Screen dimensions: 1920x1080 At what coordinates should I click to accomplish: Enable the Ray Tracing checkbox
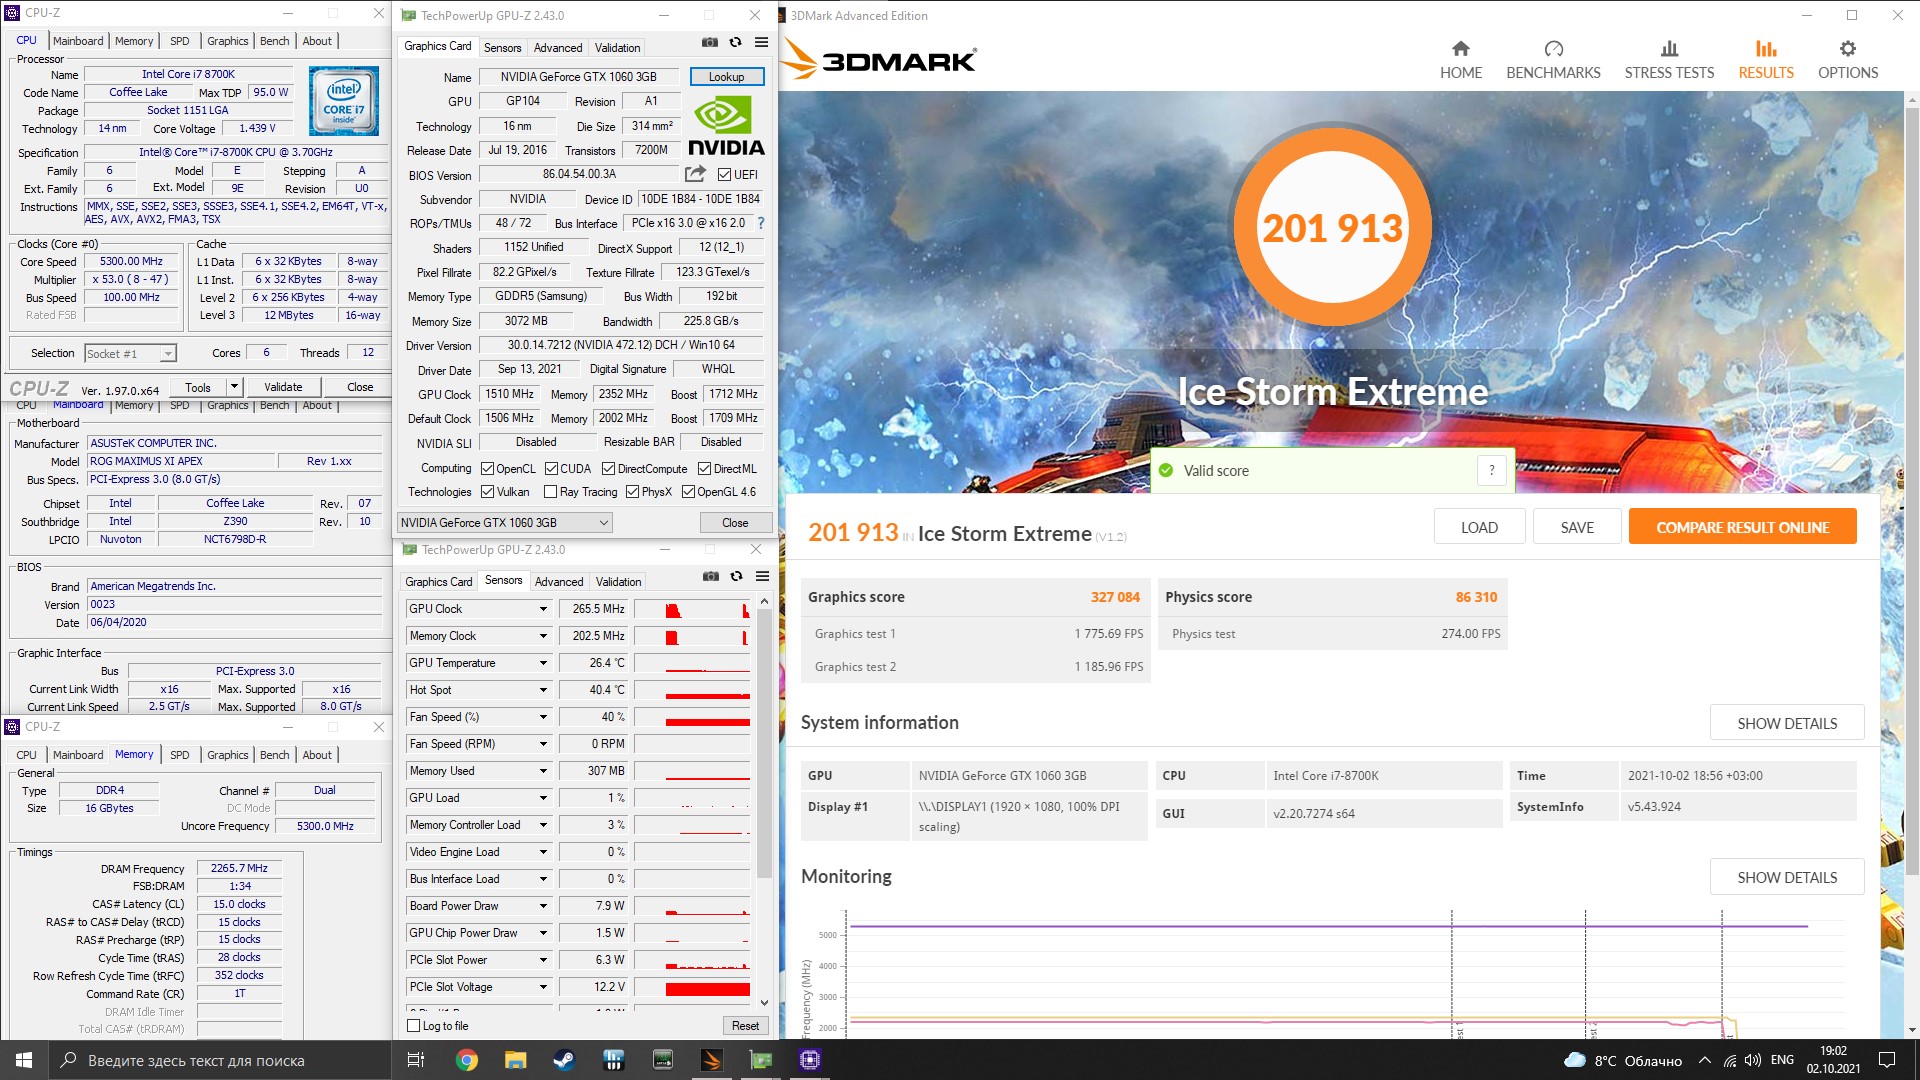click(550, 492)
